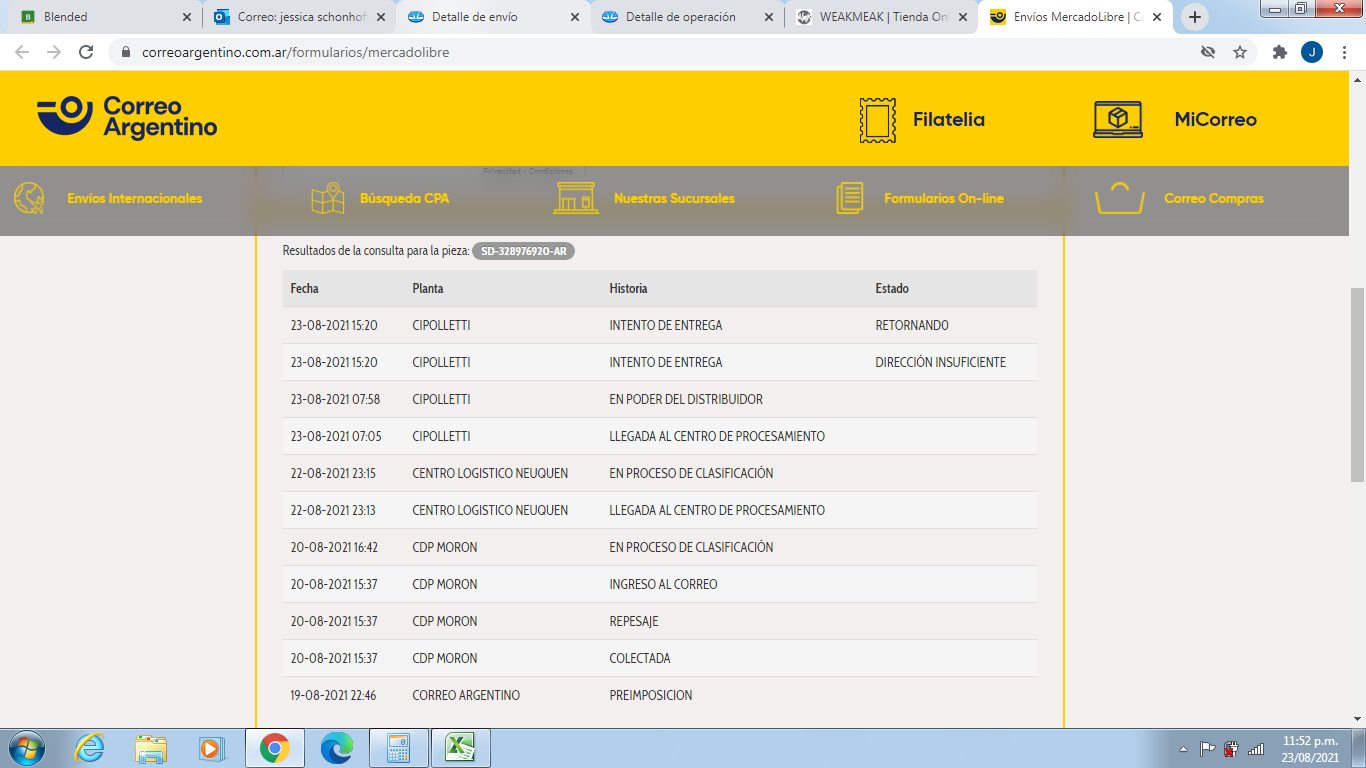Open a new browser tab
Screen dimensions: 1366x768
click(1194, 17)
